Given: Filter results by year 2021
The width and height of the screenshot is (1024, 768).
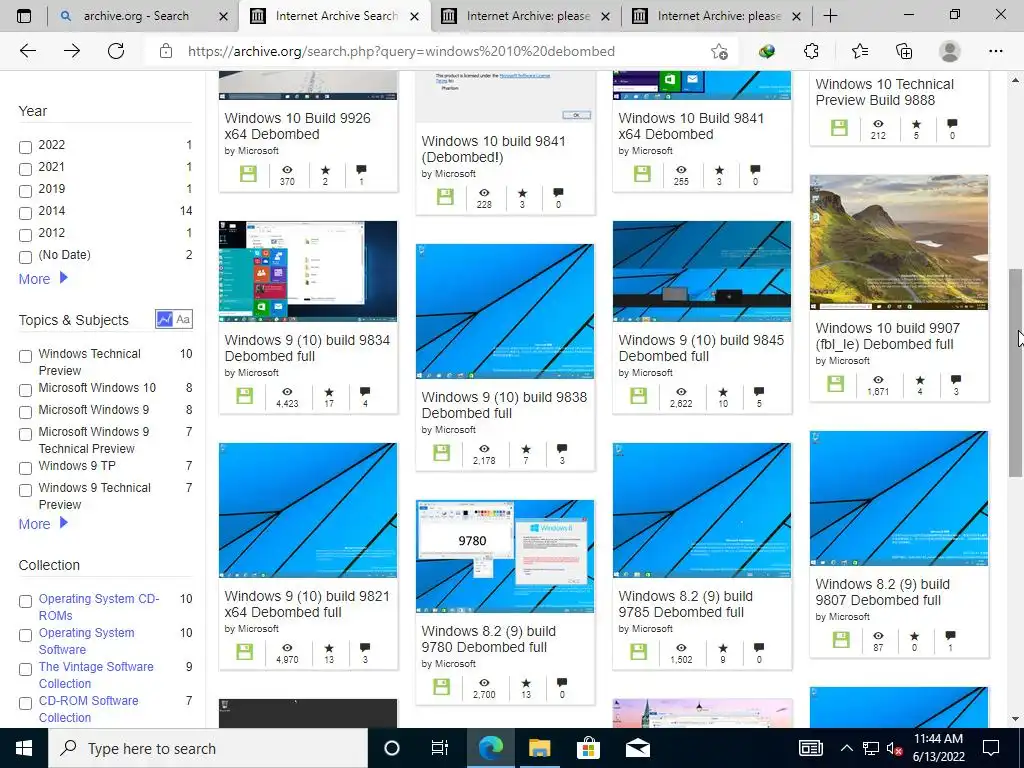Looking at the screenshot, I should [25, 169].
